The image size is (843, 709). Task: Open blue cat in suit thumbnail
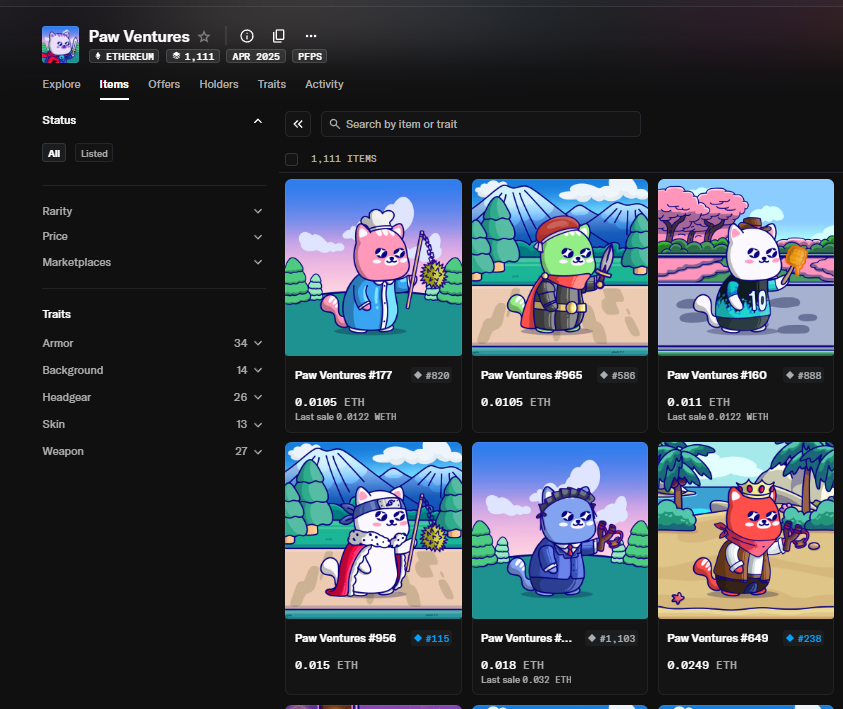560,531
